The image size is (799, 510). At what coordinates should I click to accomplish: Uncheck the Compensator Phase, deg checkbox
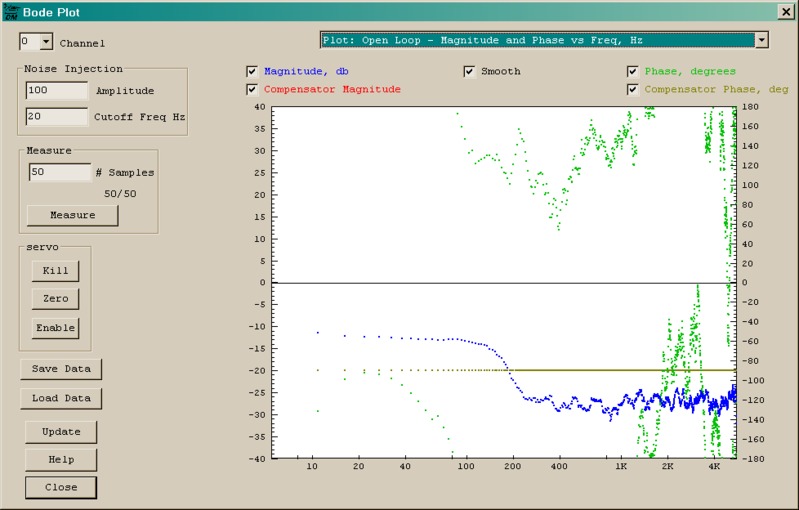click(633, 90)
